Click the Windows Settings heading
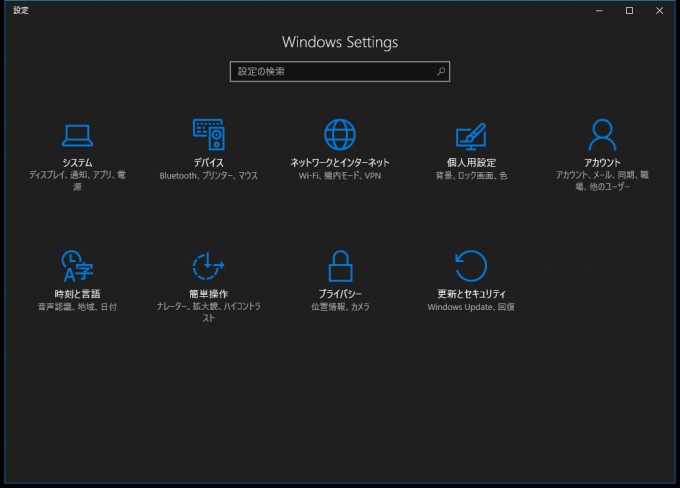680x488 pixels. (340, 42)
